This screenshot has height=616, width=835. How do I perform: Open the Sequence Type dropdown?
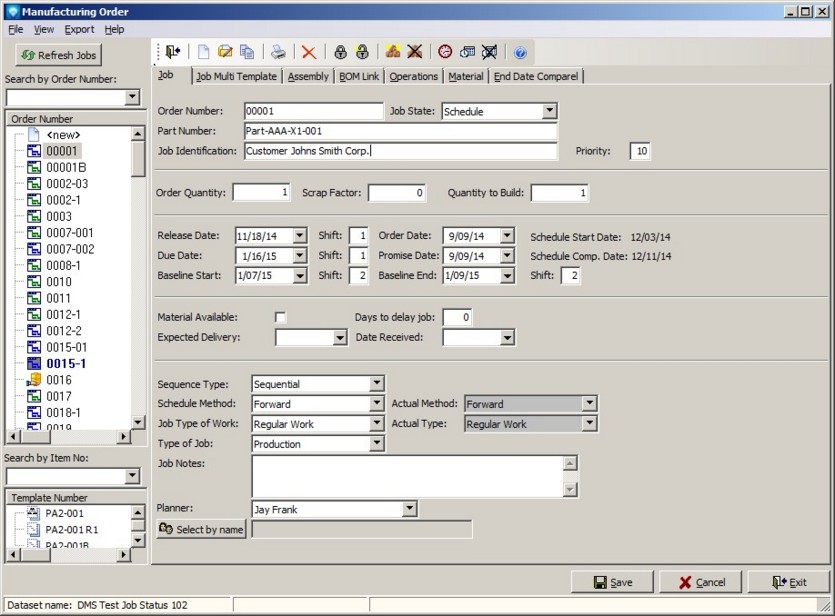376,384
